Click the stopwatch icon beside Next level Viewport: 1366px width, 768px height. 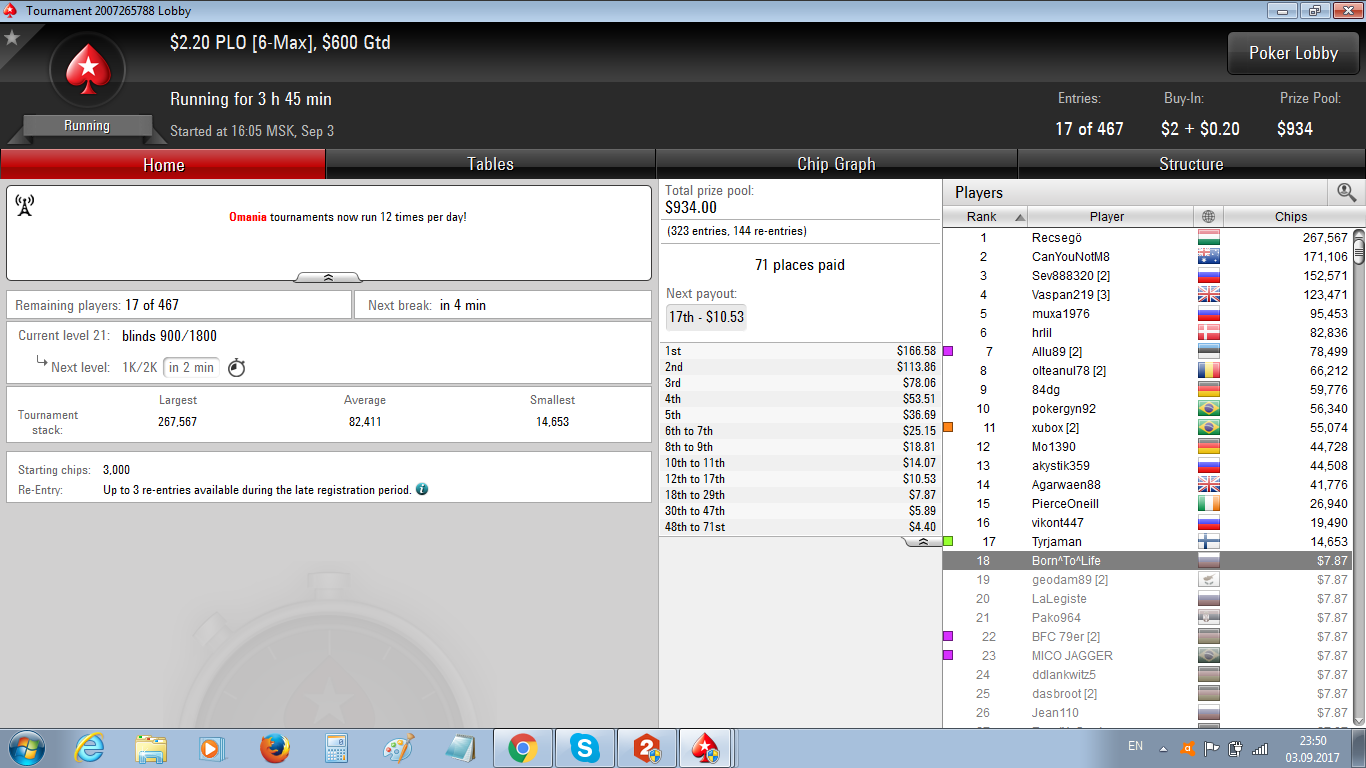[x=236, y=368]
